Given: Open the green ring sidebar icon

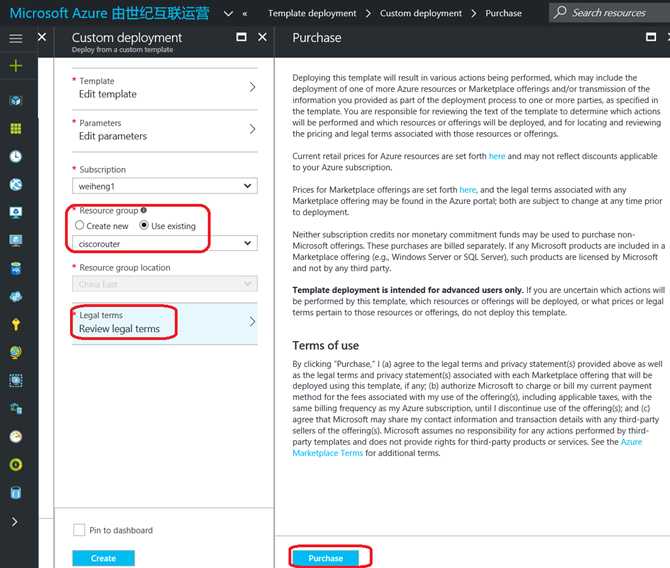Looking at the screenshot, I should click(x=16, y=465).
